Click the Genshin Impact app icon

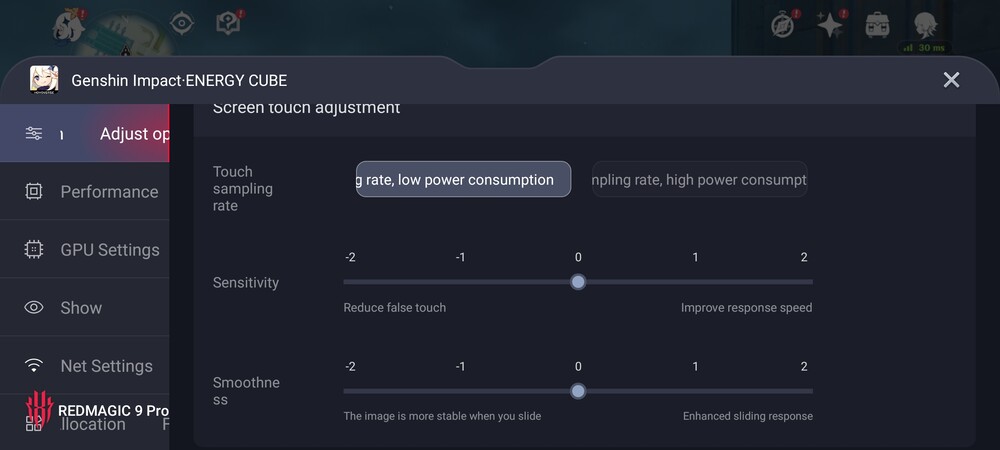(x=44, y=80)
